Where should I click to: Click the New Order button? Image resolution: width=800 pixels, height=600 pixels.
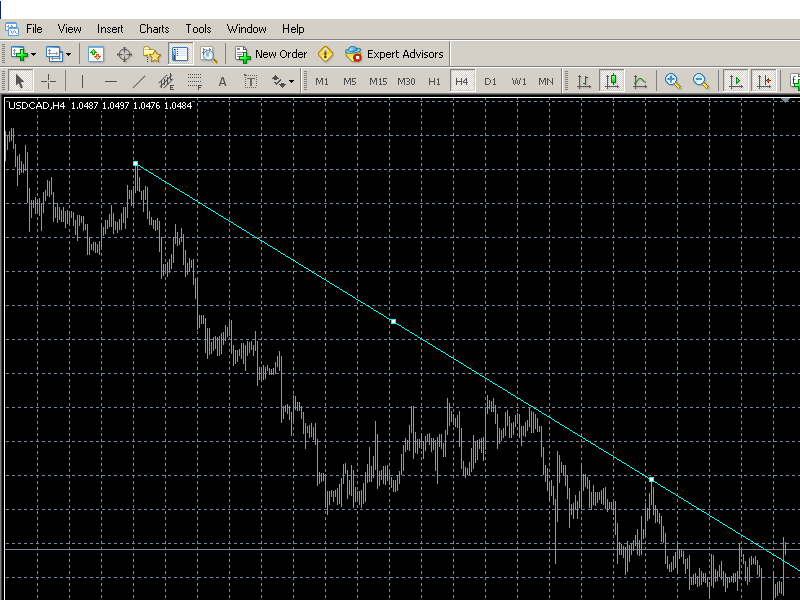pos(271,54)
